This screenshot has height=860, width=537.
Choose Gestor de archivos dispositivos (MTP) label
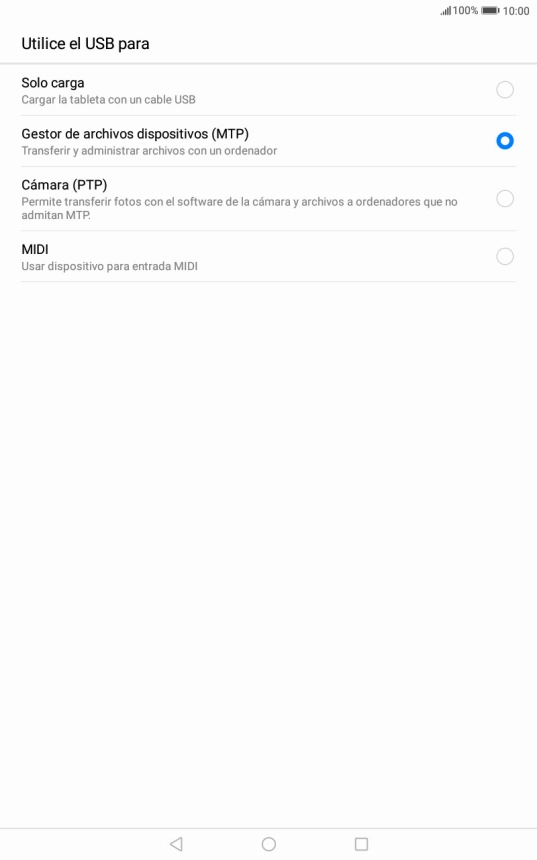pos(135,134)
